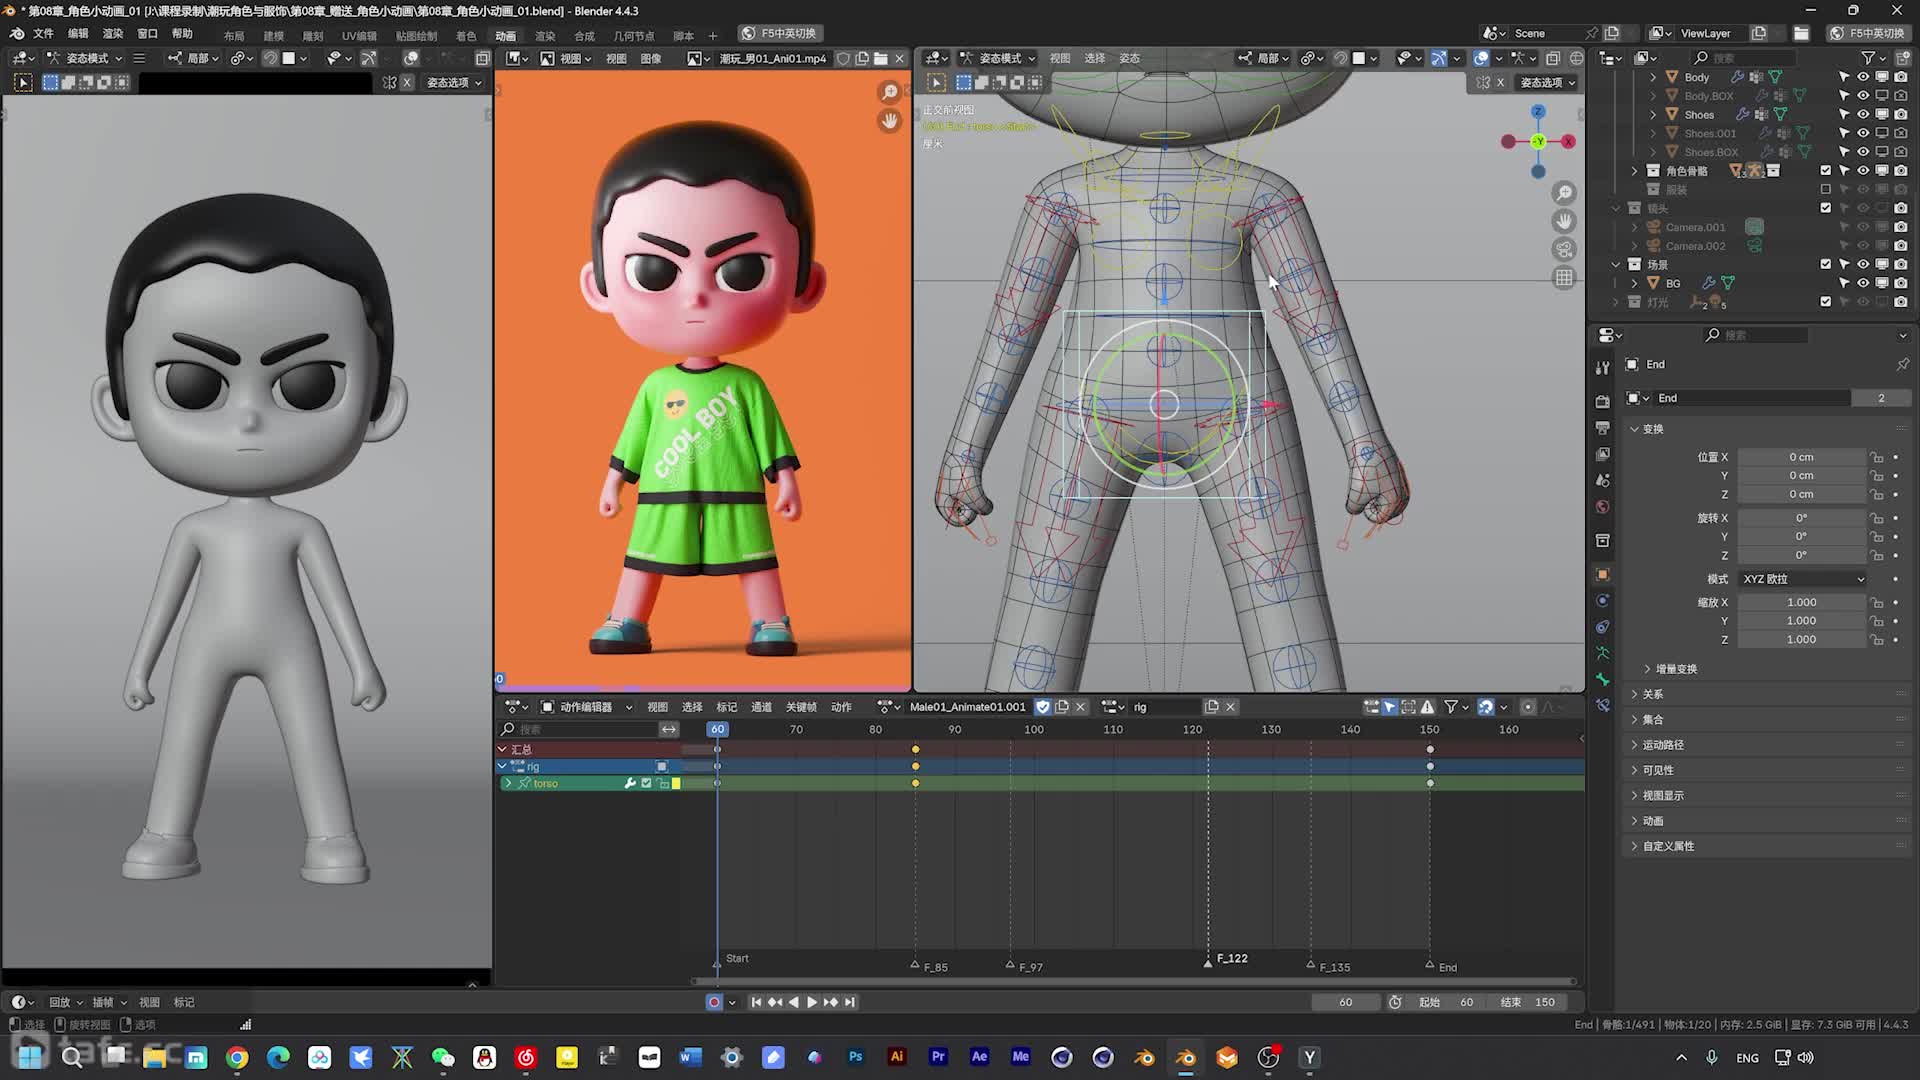Viewport: 1920px width, 1080px height.
Task: Uncheck the 角色骨骼 collection checkbox
Action: [1825, 171]
